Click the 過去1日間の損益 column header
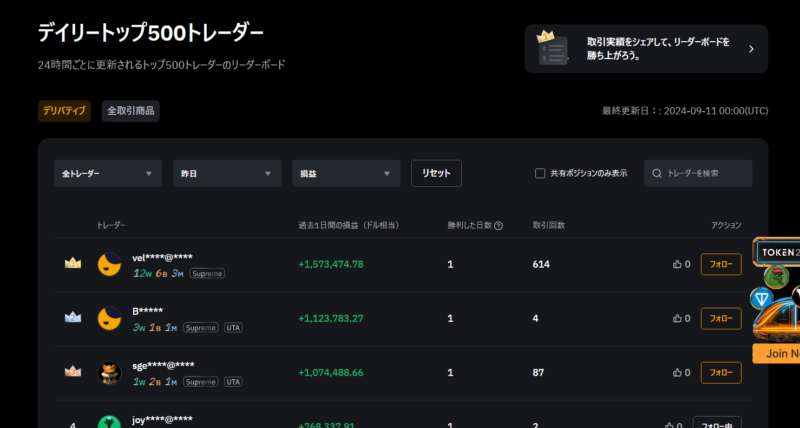 click(348, 225)
